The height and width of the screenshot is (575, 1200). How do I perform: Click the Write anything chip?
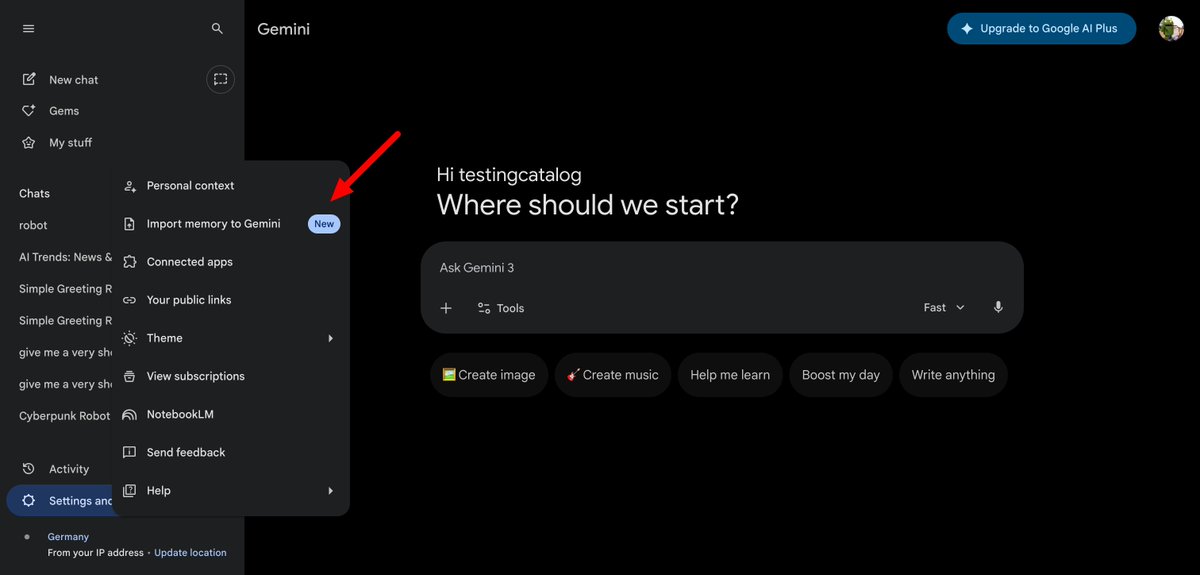953,375
